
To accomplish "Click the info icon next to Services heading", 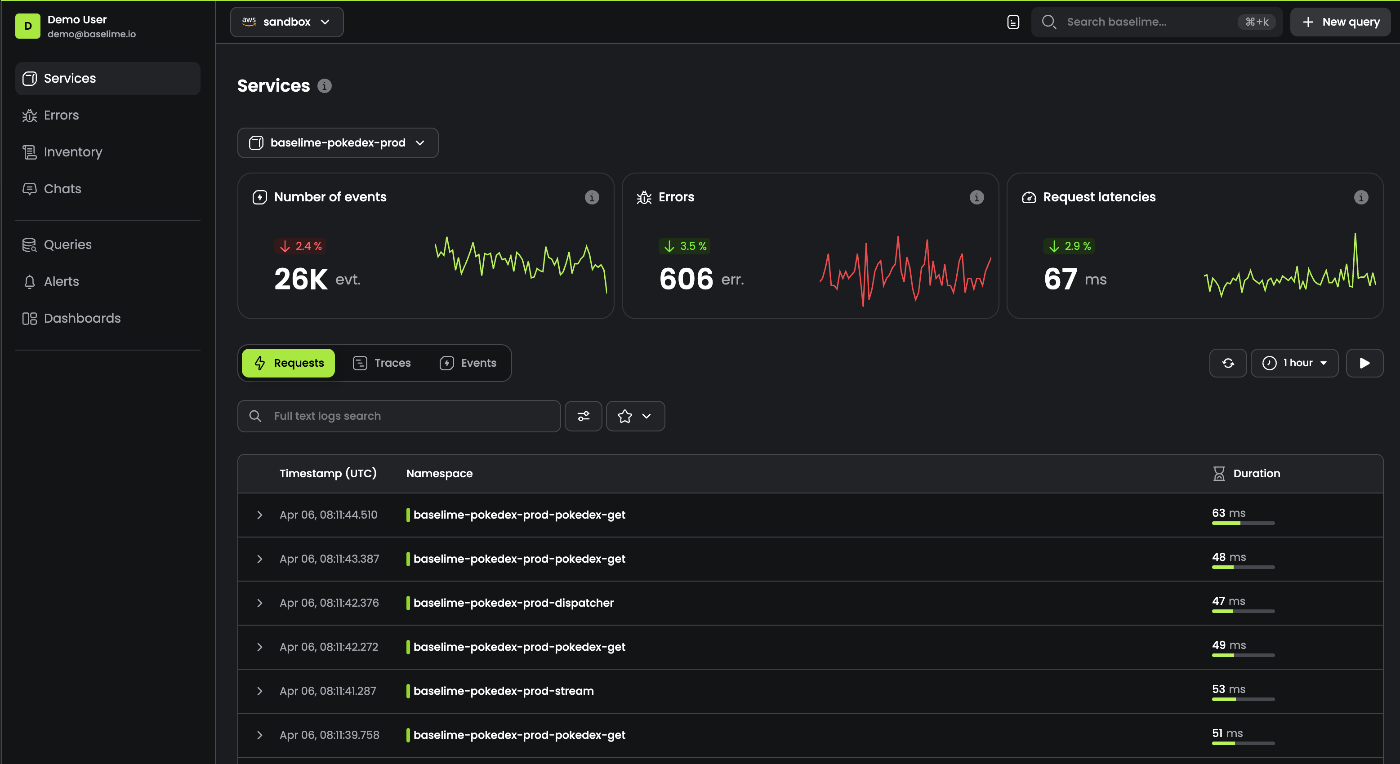I will tap(324, 86).
